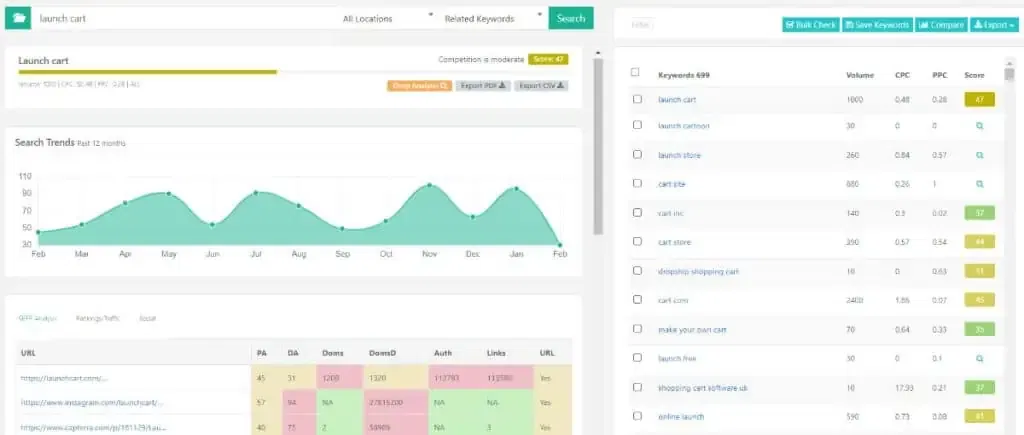The width and height of the screenshot is (1024, 435).
Task: Check the box for make your own cart
Action: click(637, 329)
